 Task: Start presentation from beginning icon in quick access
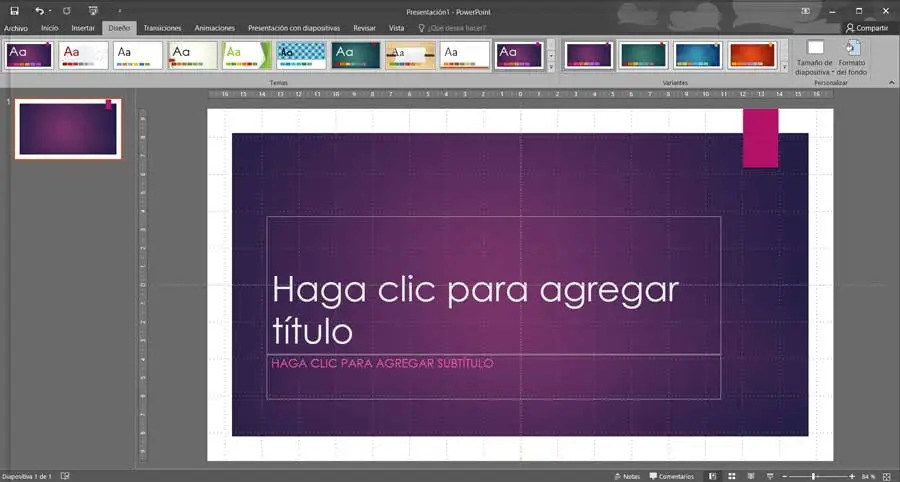(93, 11)
